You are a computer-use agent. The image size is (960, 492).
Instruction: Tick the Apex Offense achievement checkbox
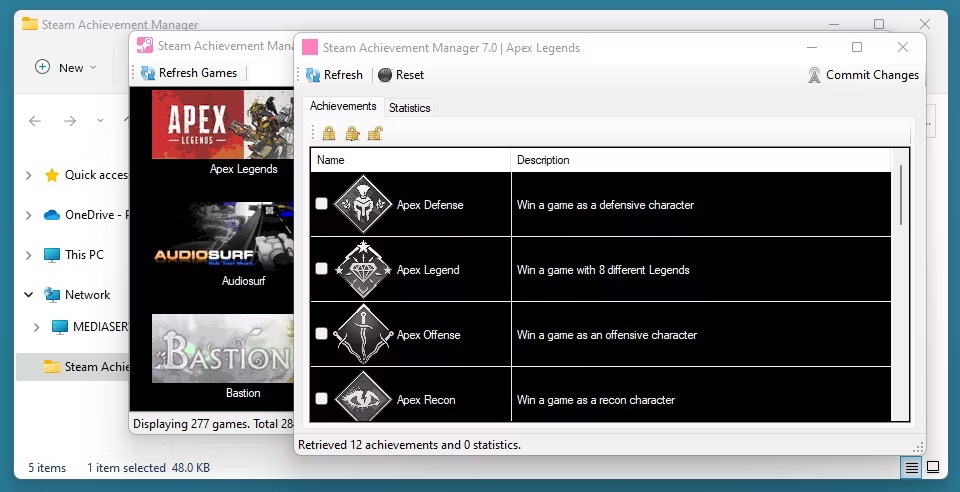321,334
